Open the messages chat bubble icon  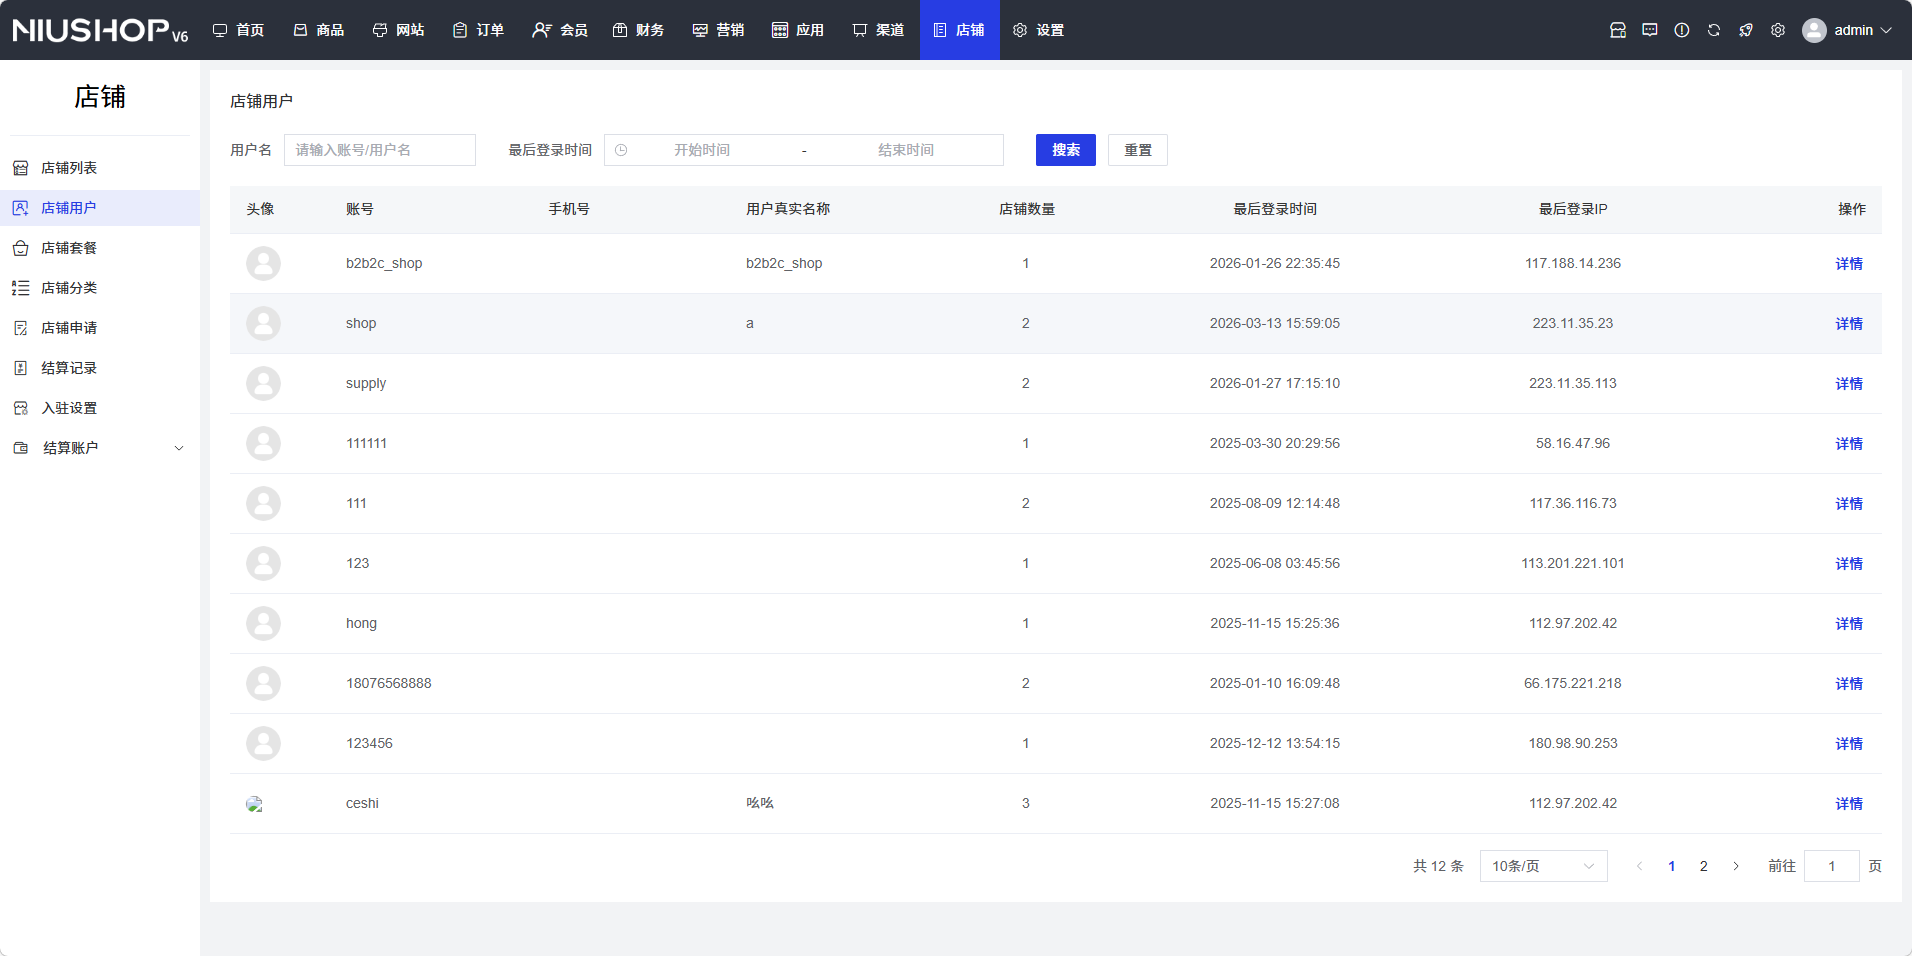coord(1650,30)
